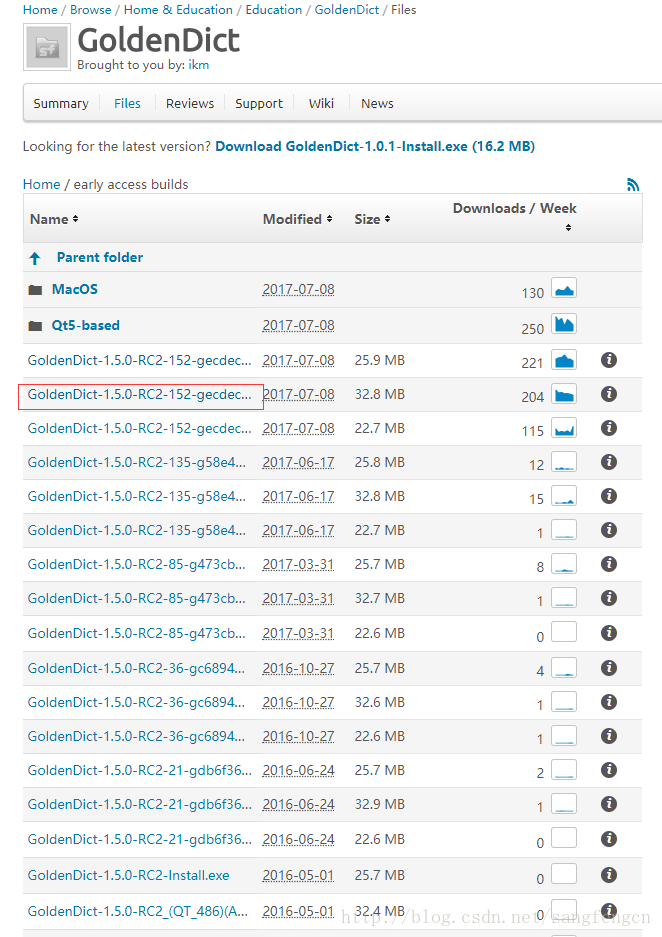
Task: Go to the Support tab
Action: tap(259, 103)
